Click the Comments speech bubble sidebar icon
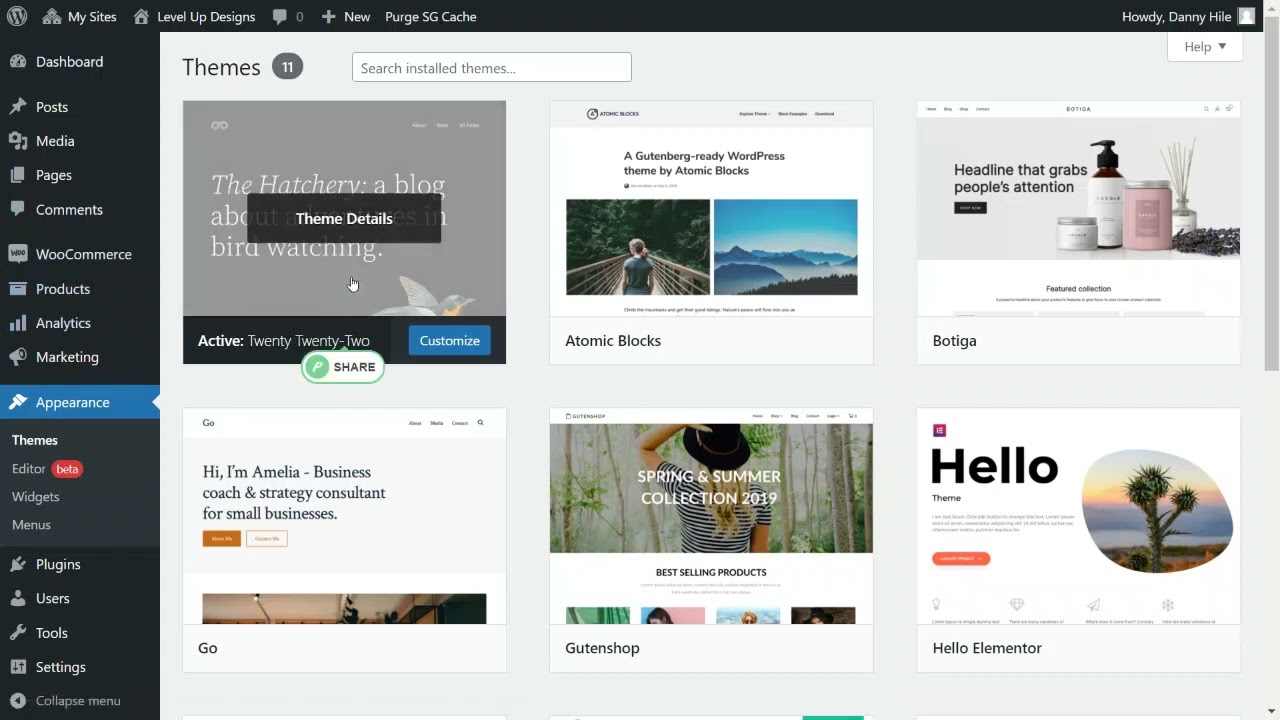Screen dimensions: 1280x720 pos(18,209)
